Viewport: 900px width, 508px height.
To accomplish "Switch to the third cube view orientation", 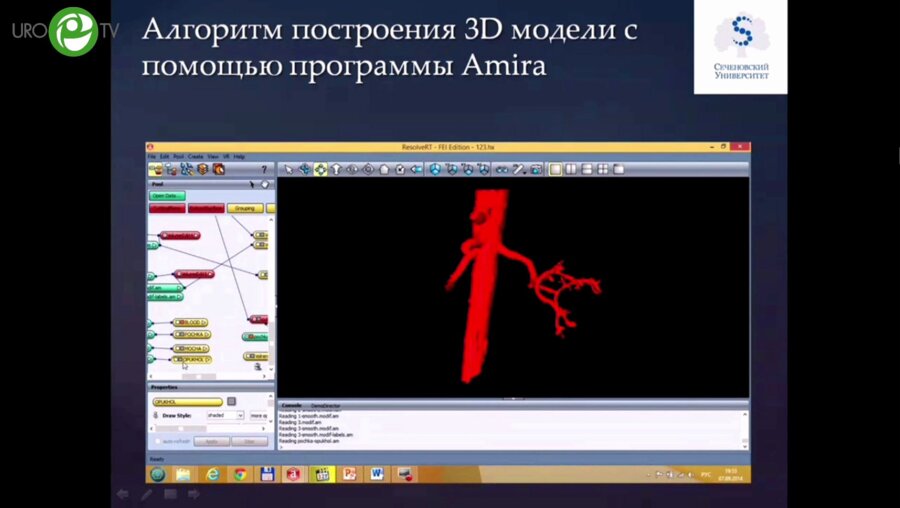I will [468, 169].
